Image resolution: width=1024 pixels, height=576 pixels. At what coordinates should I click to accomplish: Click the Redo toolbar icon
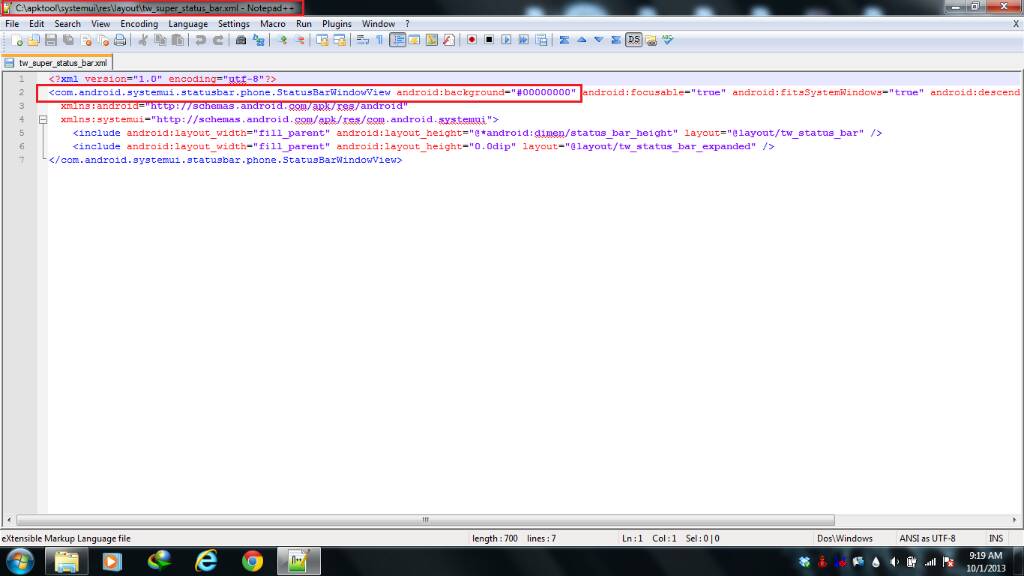pyautogui.click(x=218, y=40)
